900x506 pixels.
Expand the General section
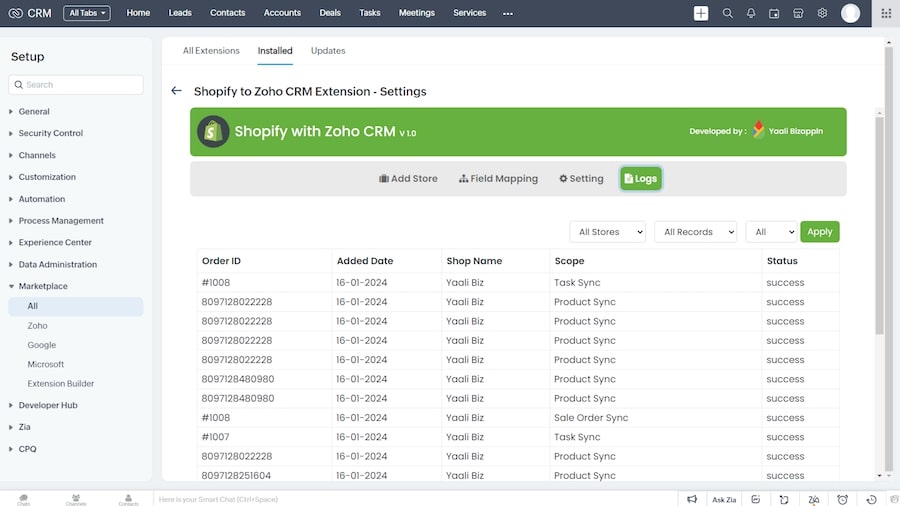pos(34,111)
